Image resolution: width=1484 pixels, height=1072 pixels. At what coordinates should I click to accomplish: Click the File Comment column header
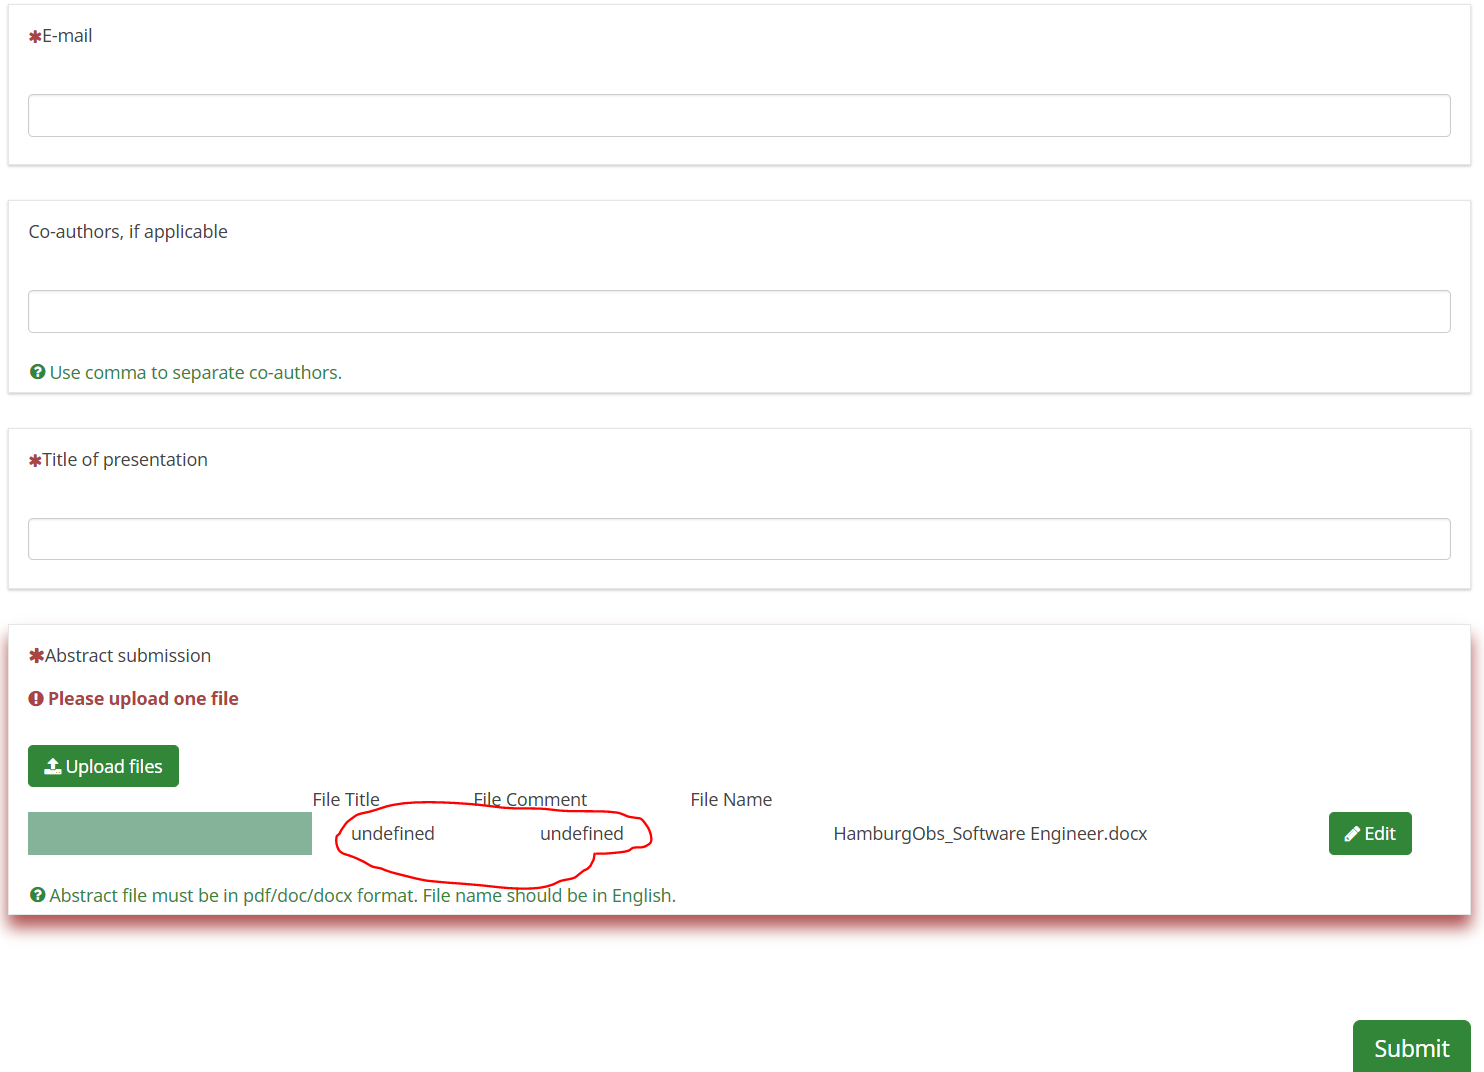(x=529, y=799)
